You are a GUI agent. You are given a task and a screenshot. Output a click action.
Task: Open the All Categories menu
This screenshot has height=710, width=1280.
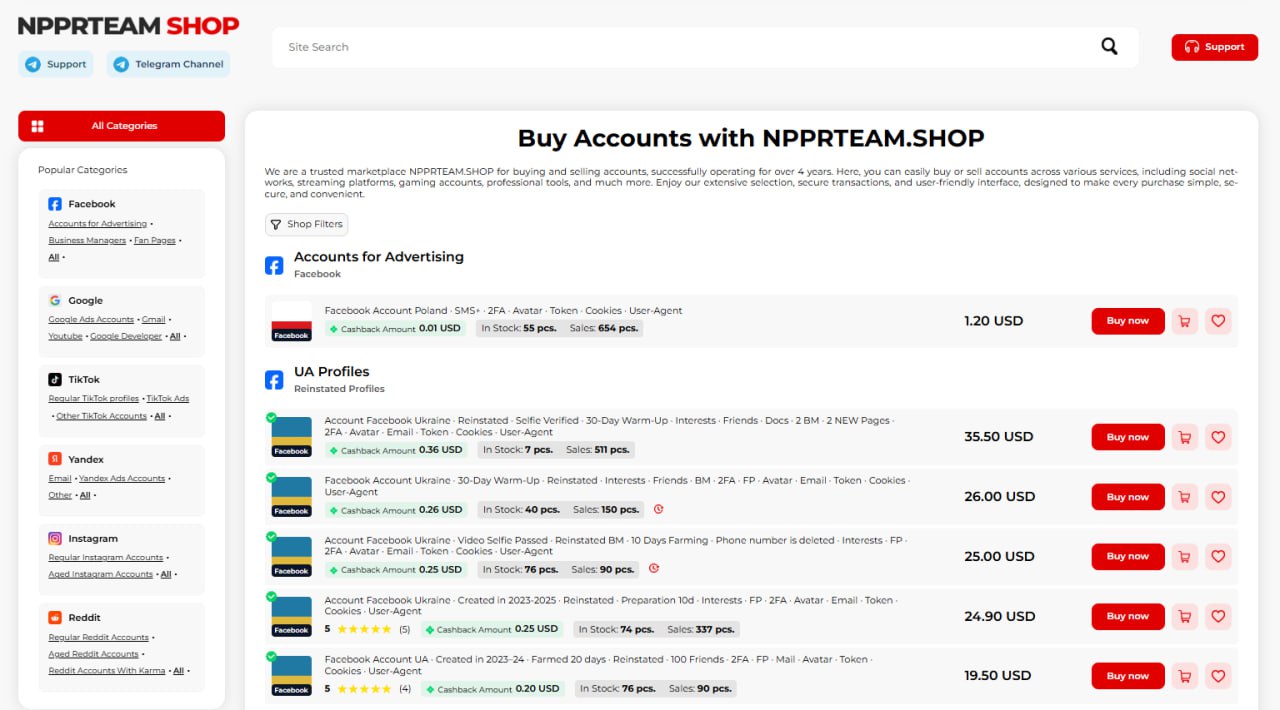[x=121, y=126]
